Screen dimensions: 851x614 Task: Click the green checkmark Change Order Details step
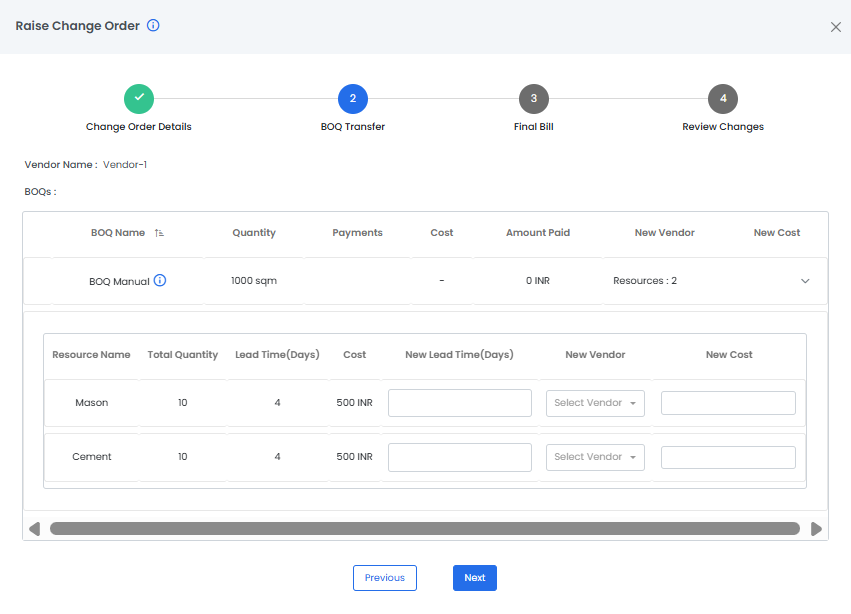[139, 98]
